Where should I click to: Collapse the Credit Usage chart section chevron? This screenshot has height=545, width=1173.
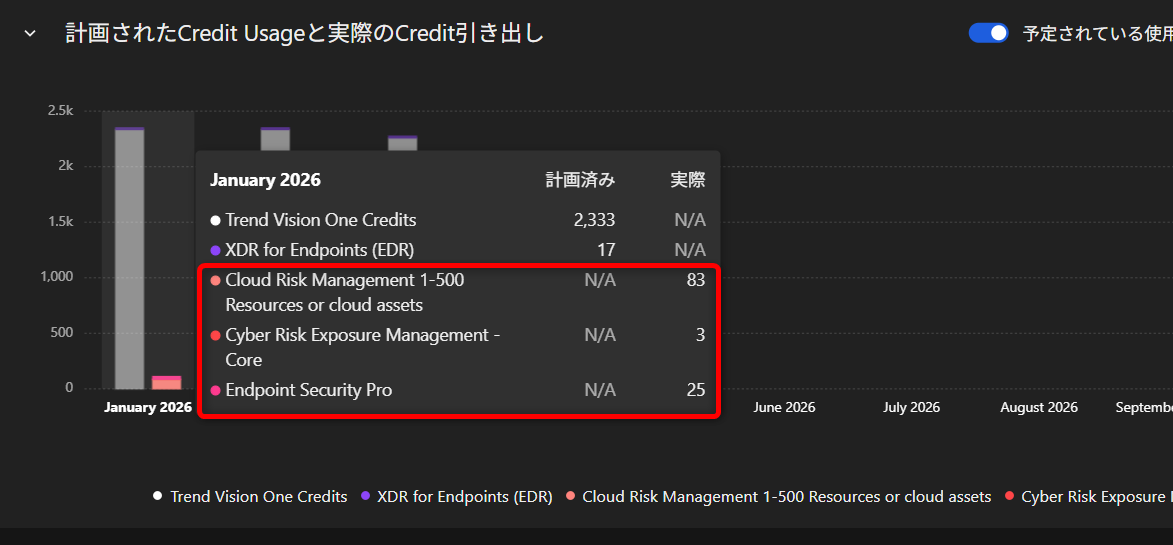coord(30,34)
